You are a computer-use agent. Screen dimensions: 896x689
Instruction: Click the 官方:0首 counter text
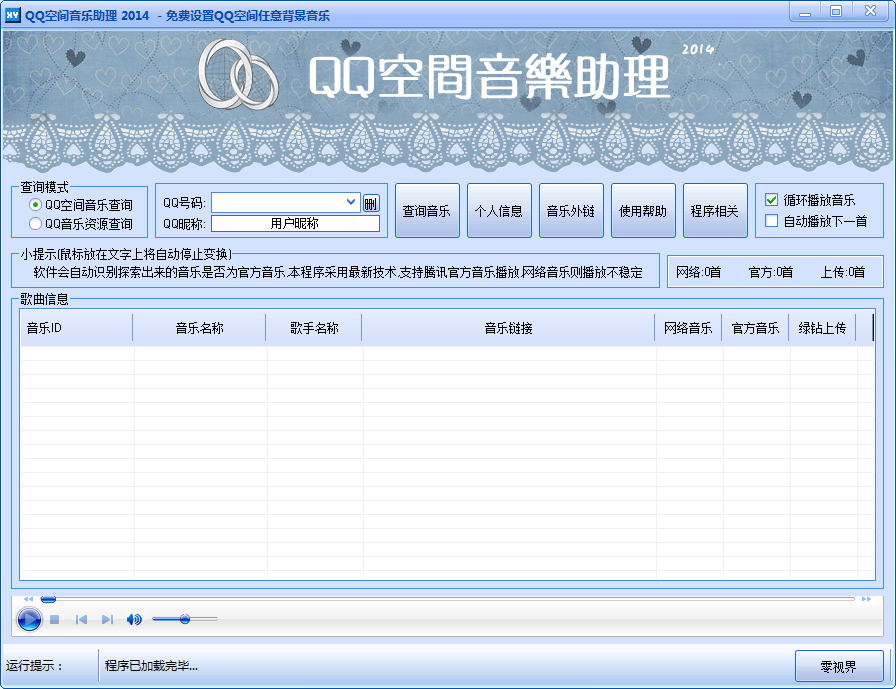pyautogui.click(x=770, y=272)
